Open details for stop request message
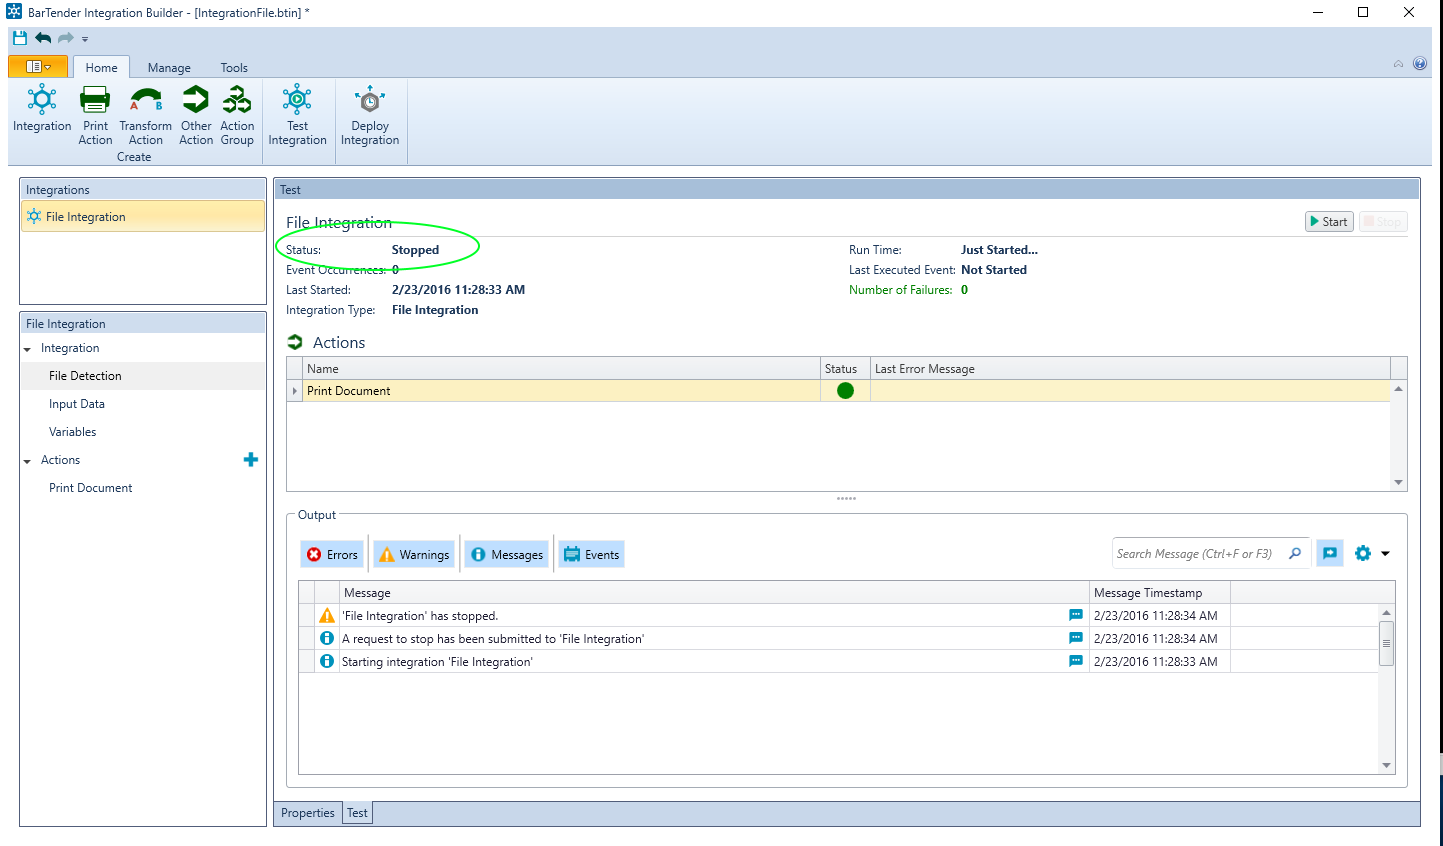The width and height of the screenshot is (1443, 846). click(x=1076, y=638)
